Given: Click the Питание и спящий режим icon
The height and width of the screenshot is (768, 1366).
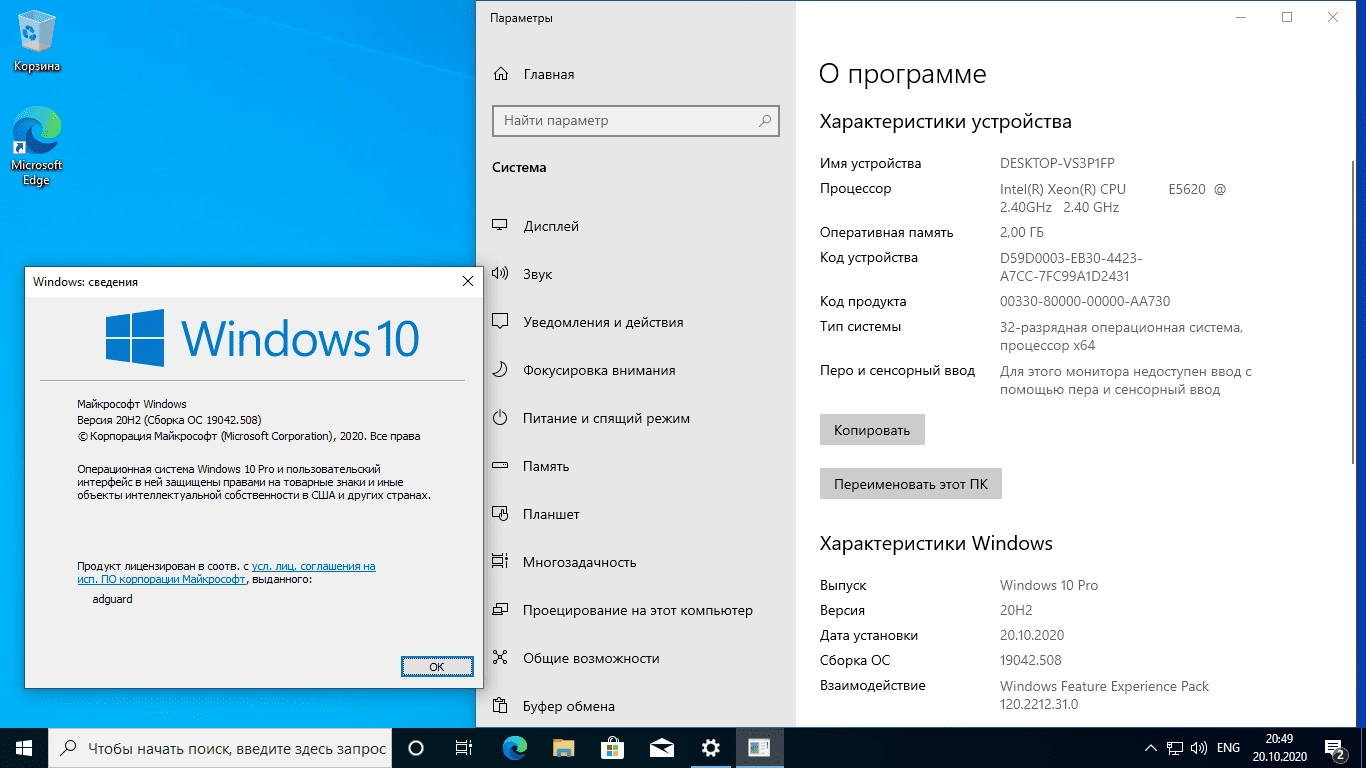Looking at the screenshot, I should [x=501, y=418].
